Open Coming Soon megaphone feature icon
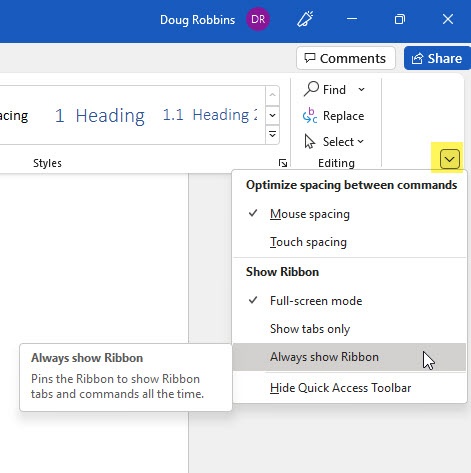The image size is (471, 473). coord(305,19)
